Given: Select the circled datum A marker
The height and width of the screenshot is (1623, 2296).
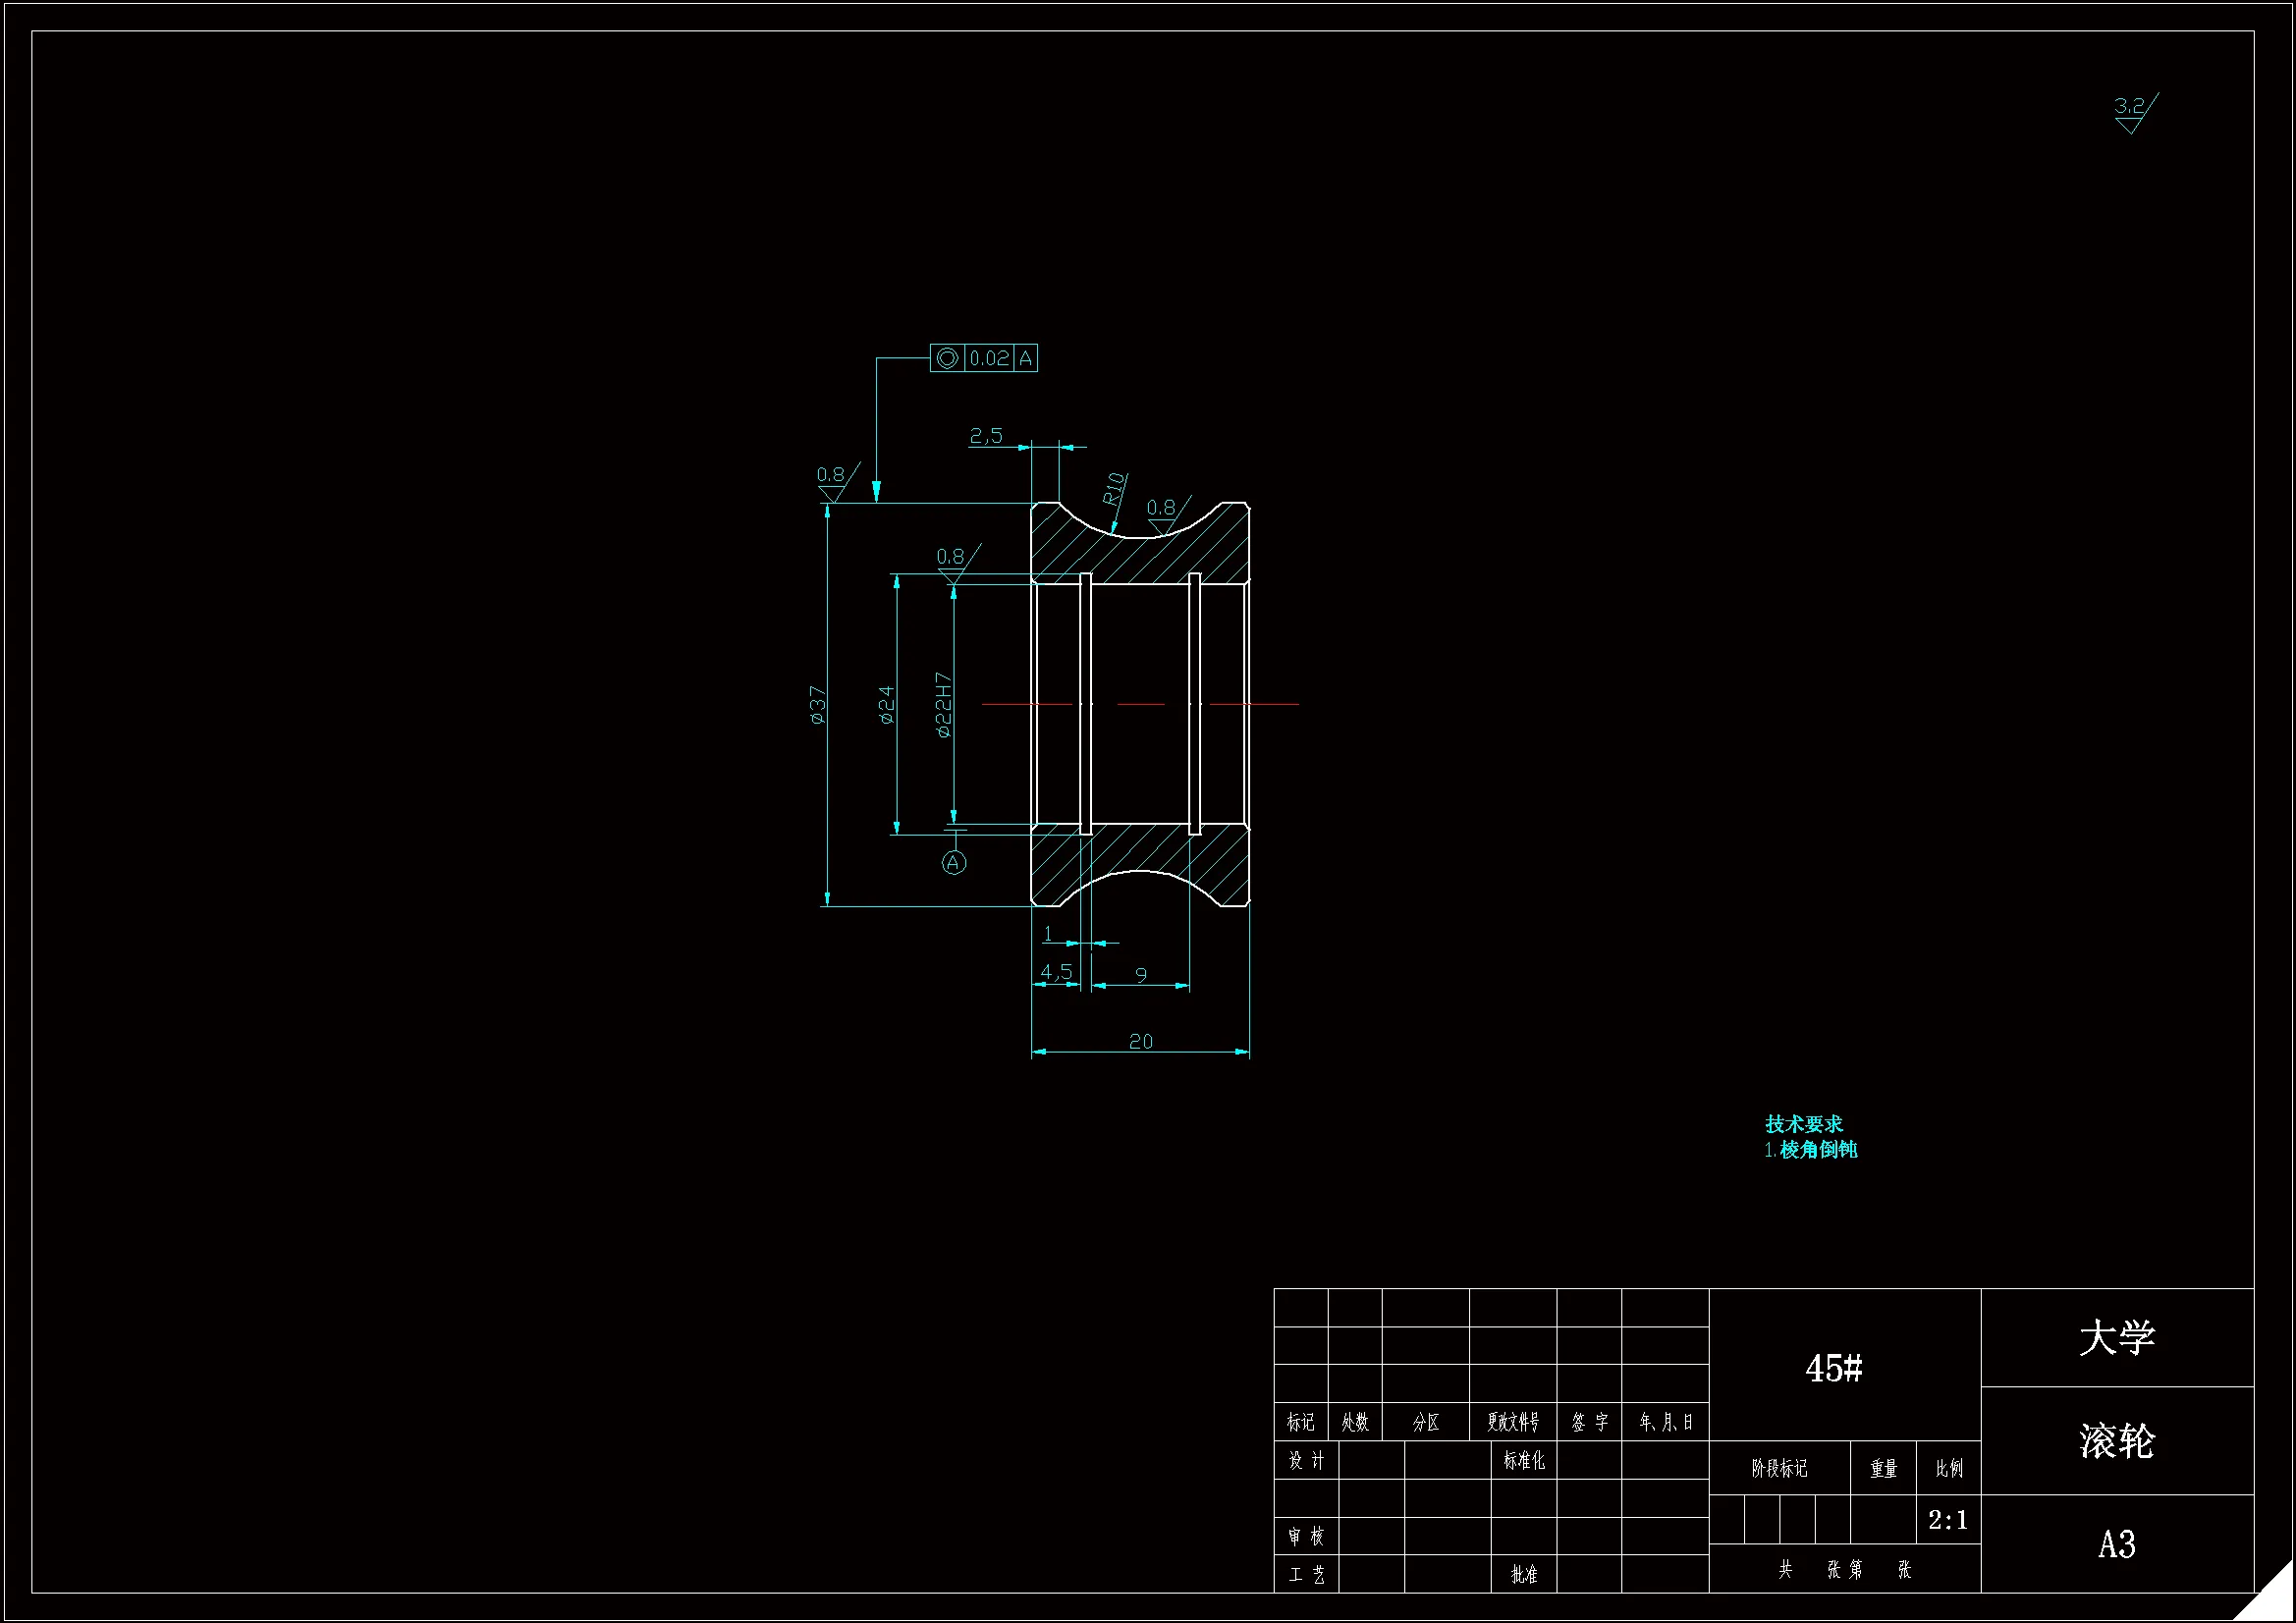Looking at the screenshot, I should pyautogui.click(x=954, y=862).
